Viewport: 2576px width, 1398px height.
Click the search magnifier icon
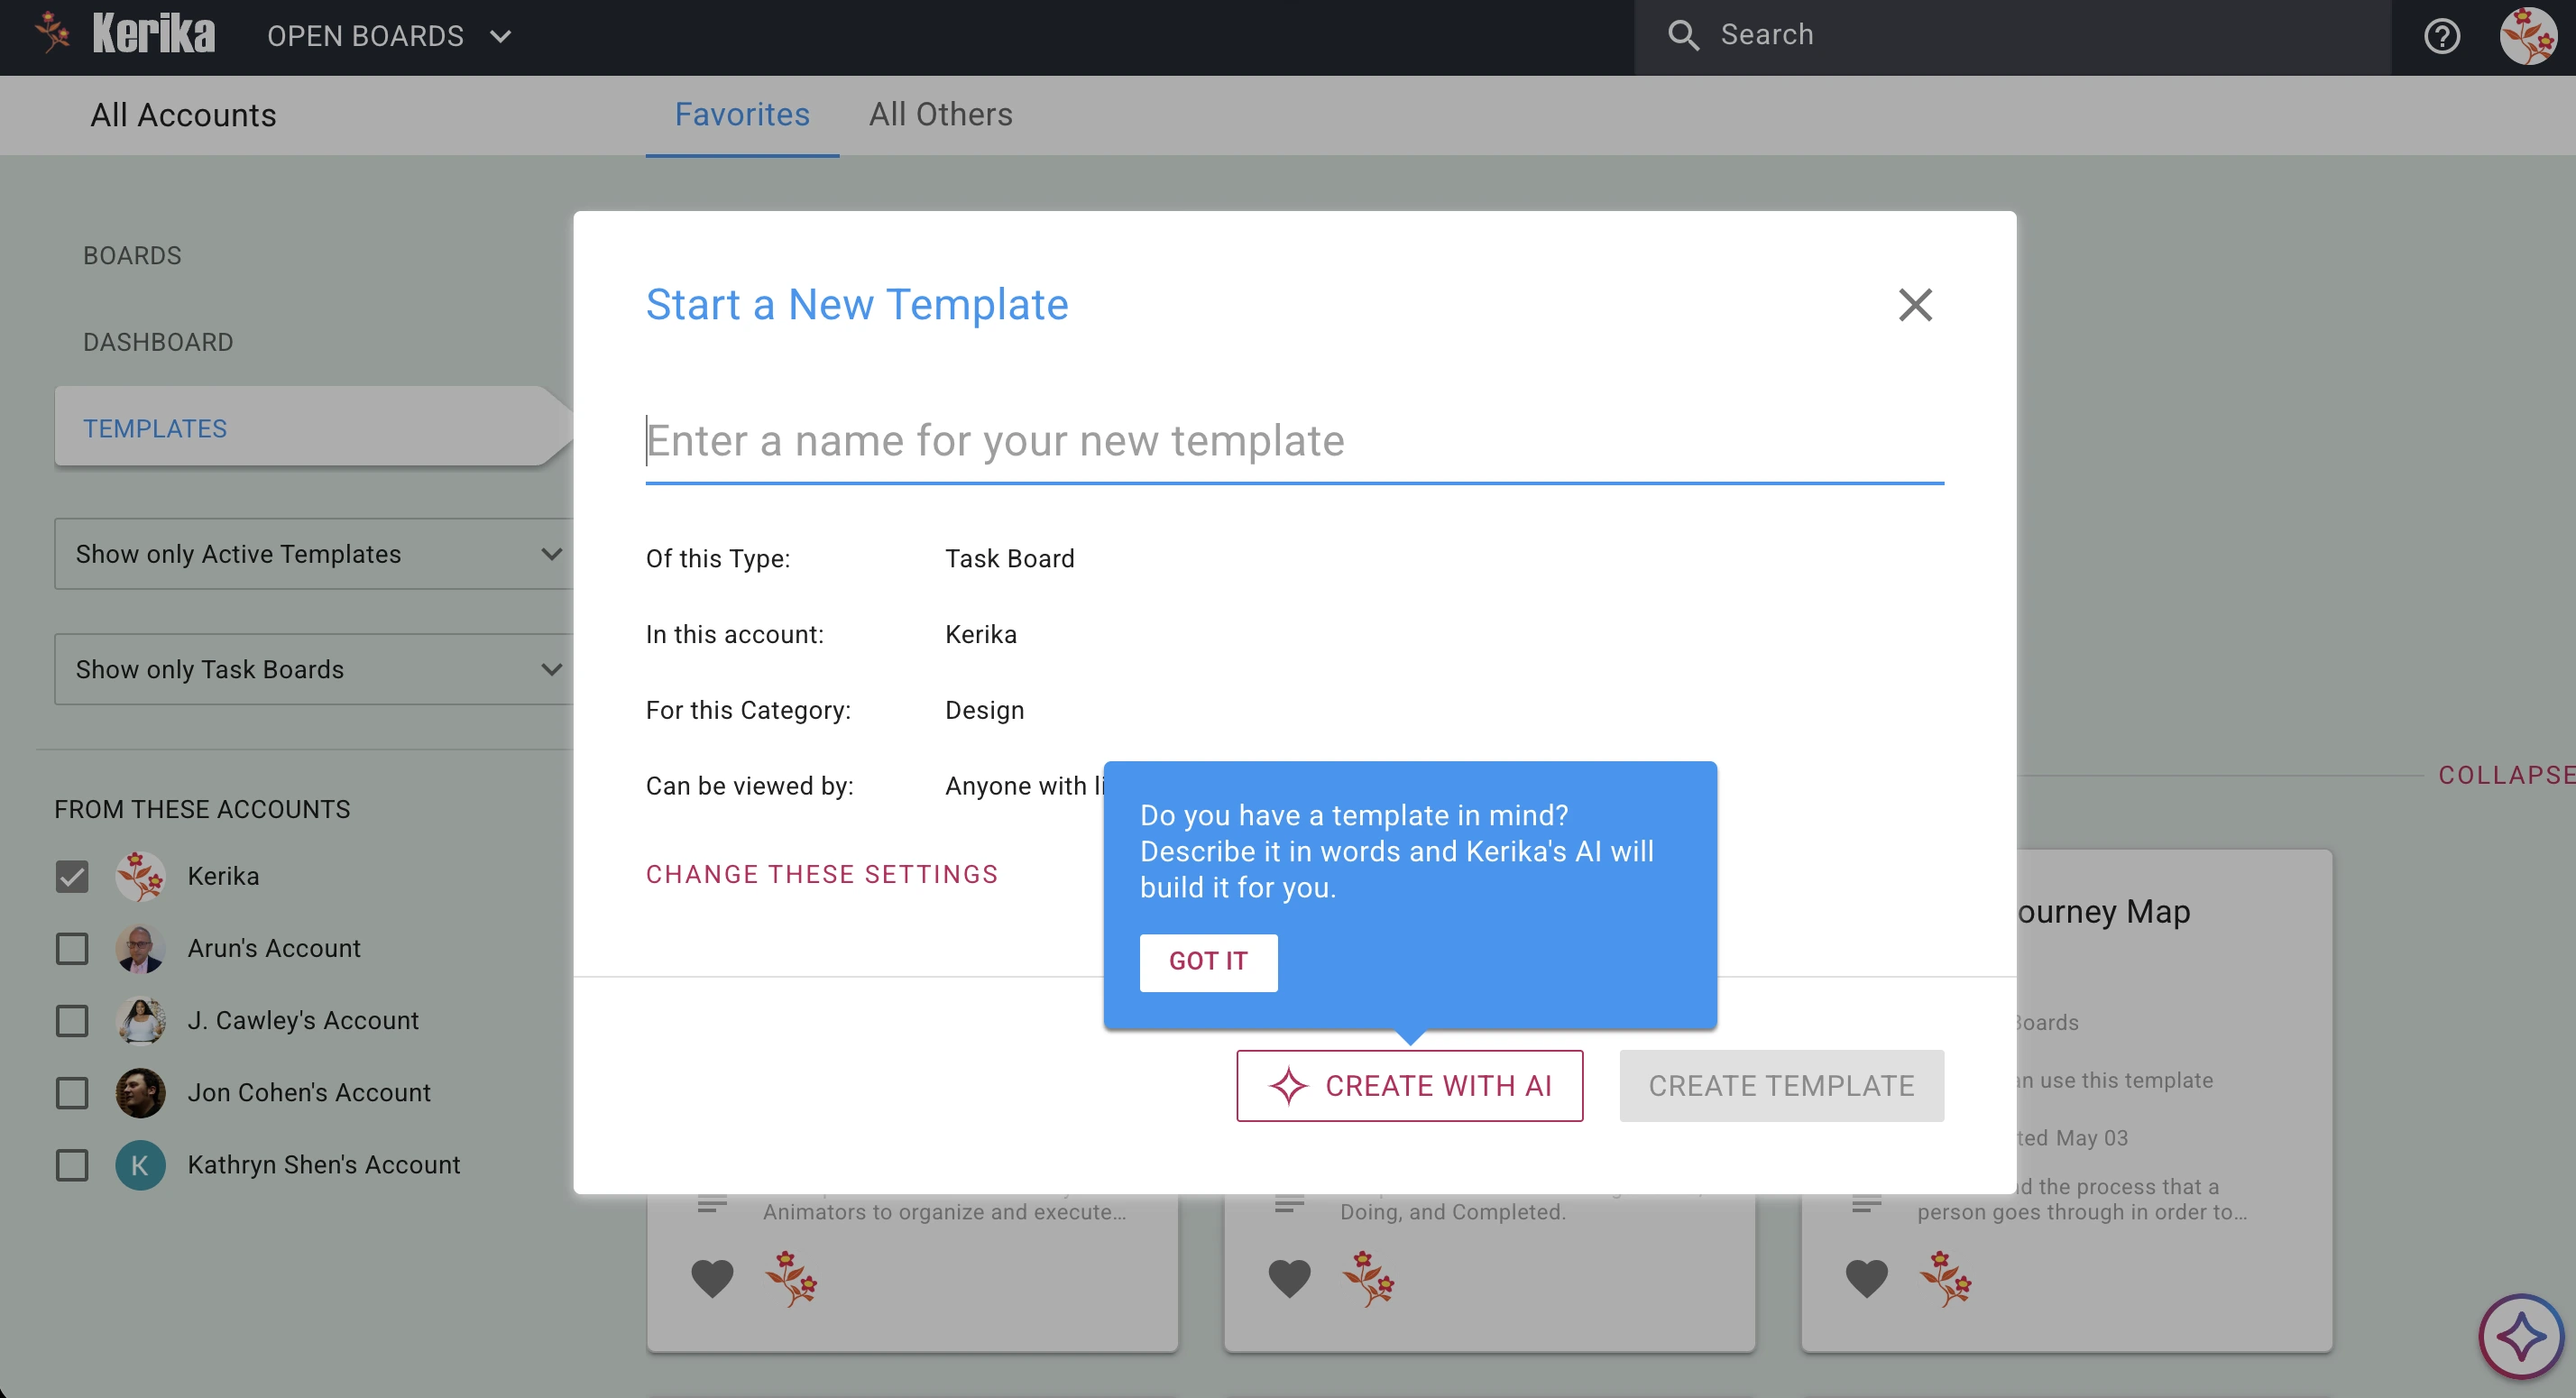(1683, 35)
